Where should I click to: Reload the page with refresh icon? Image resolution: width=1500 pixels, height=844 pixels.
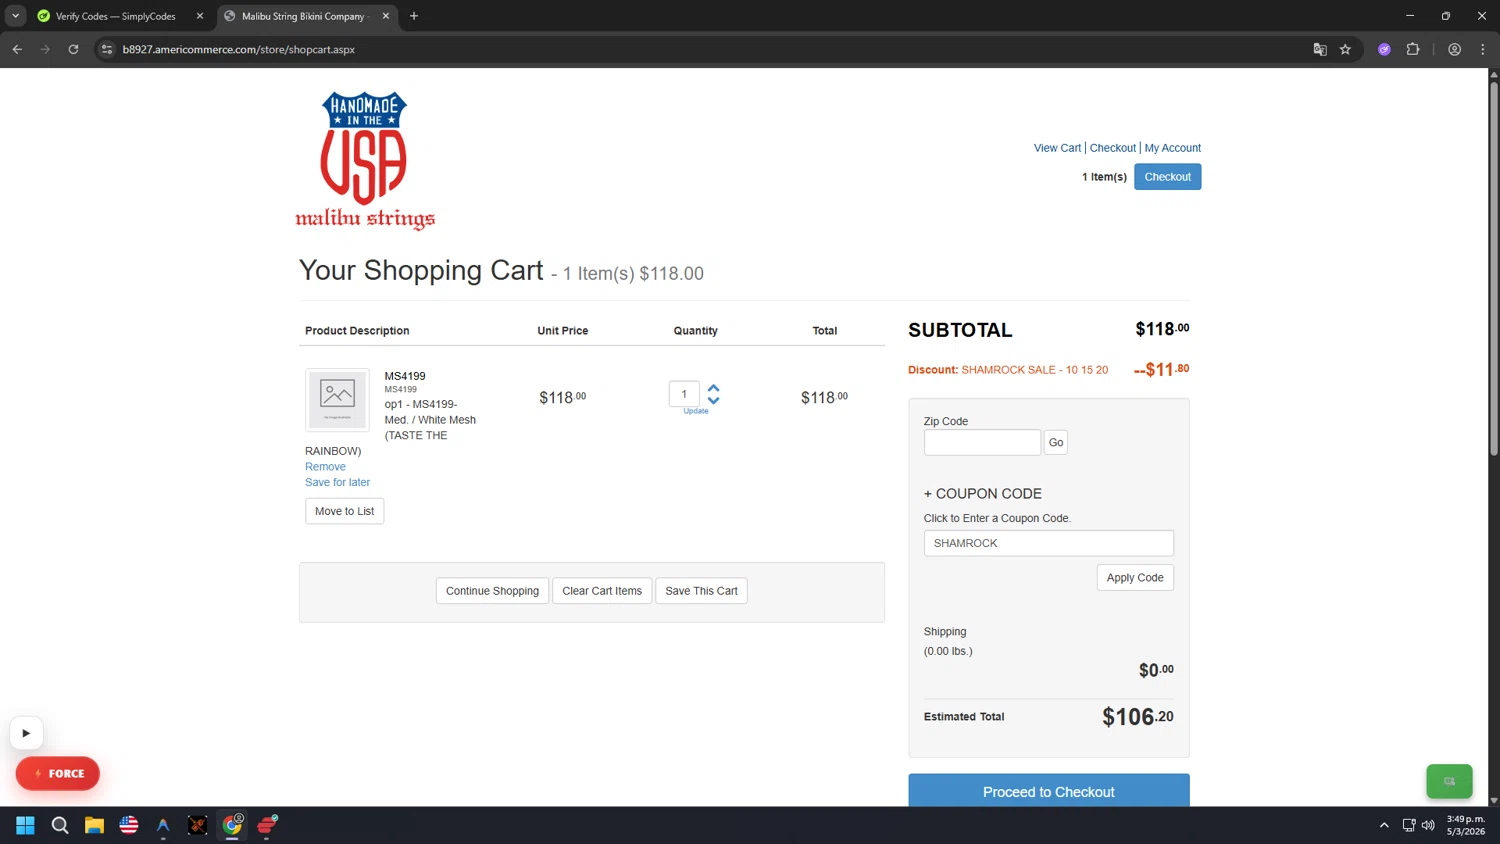pos(73,49)
